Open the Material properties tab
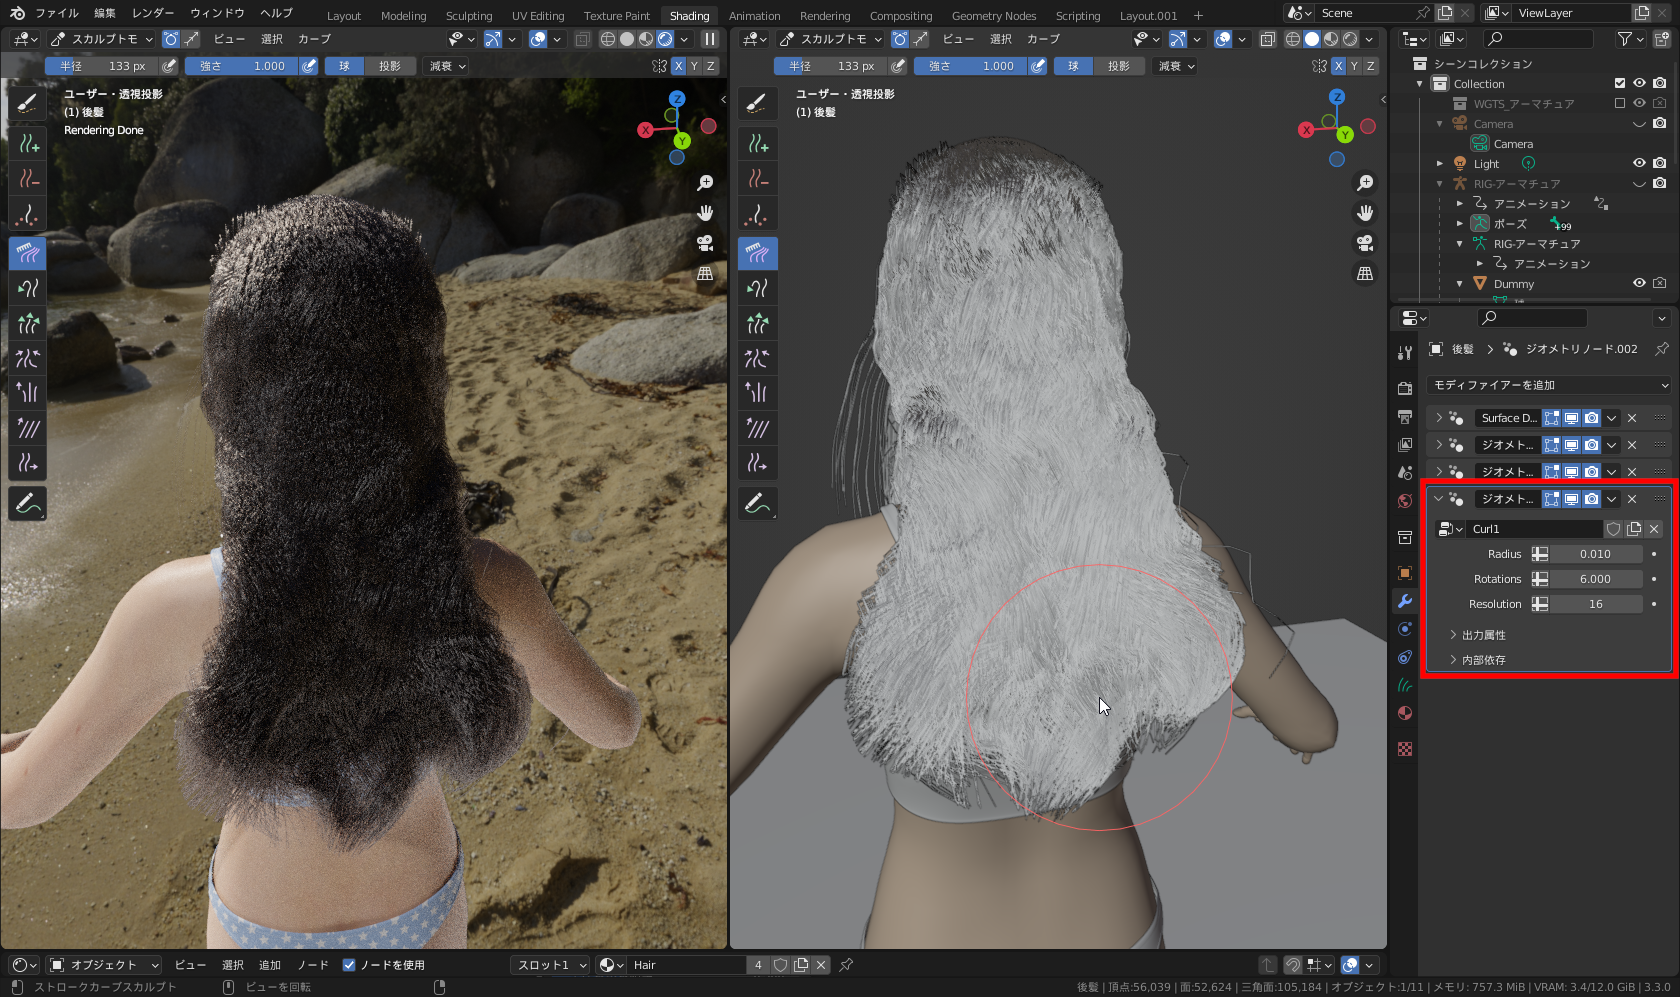The height and width of the screenshot is (997, 1680). tap(1405, 713)
